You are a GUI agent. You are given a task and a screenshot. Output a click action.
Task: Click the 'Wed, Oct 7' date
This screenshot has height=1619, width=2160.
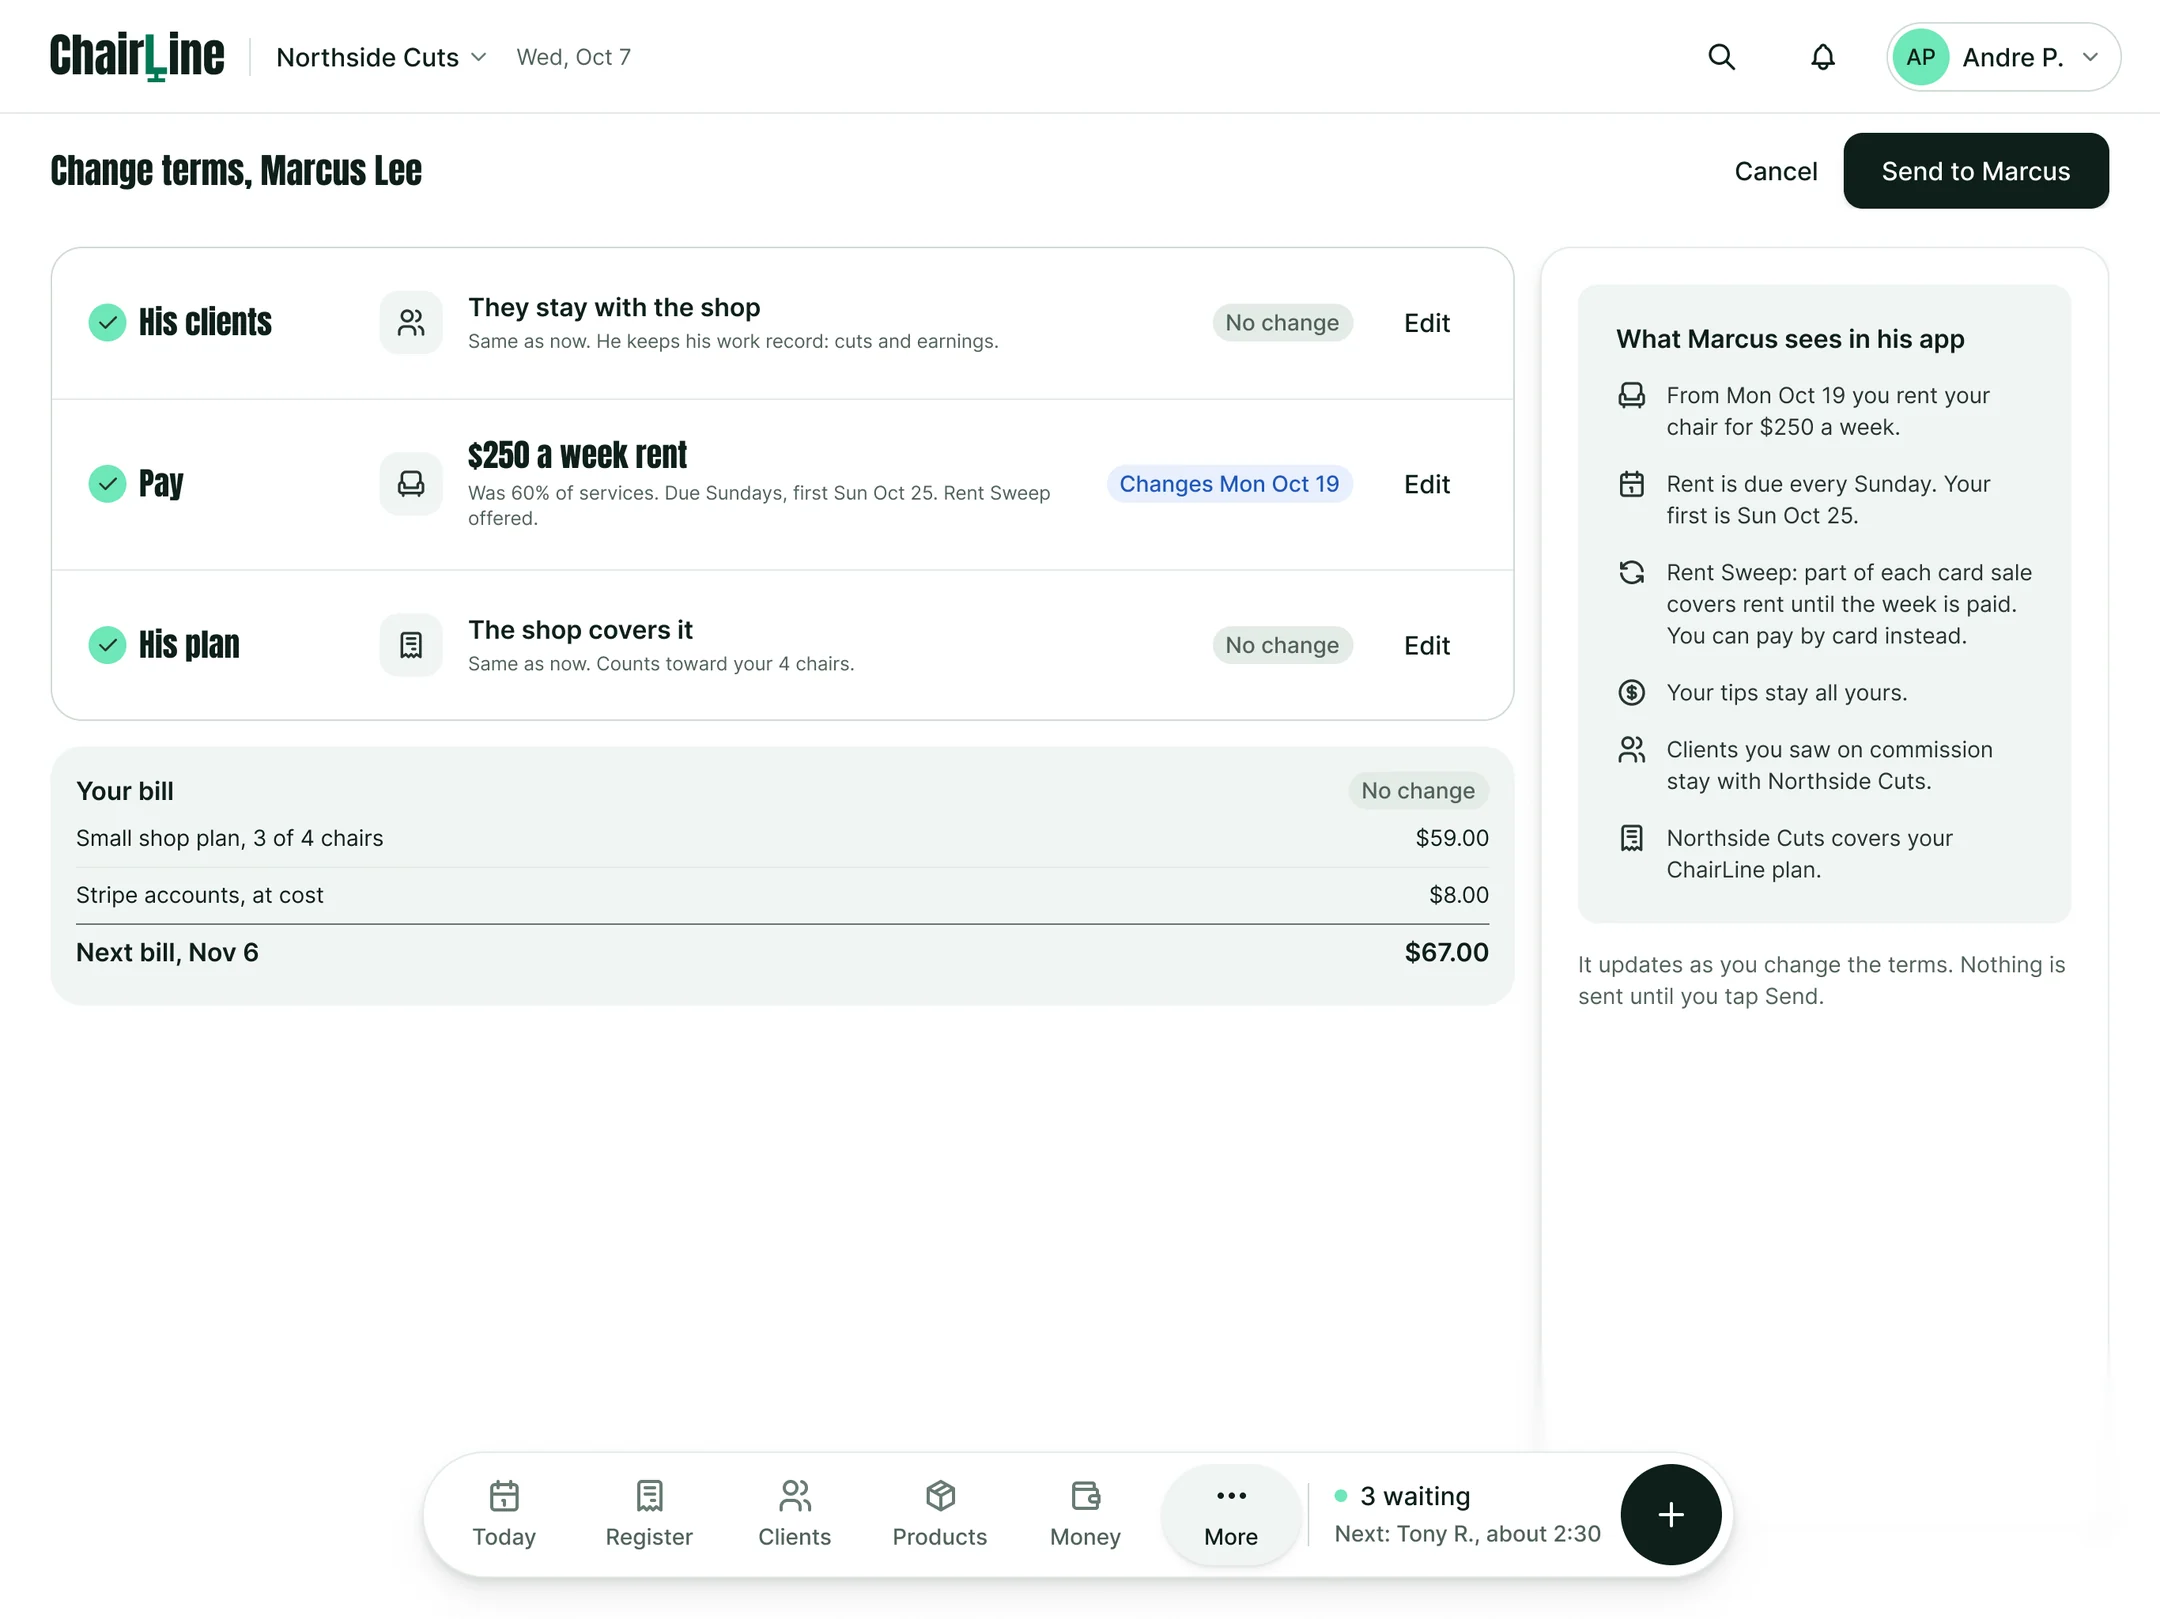(x=573, y=57)
